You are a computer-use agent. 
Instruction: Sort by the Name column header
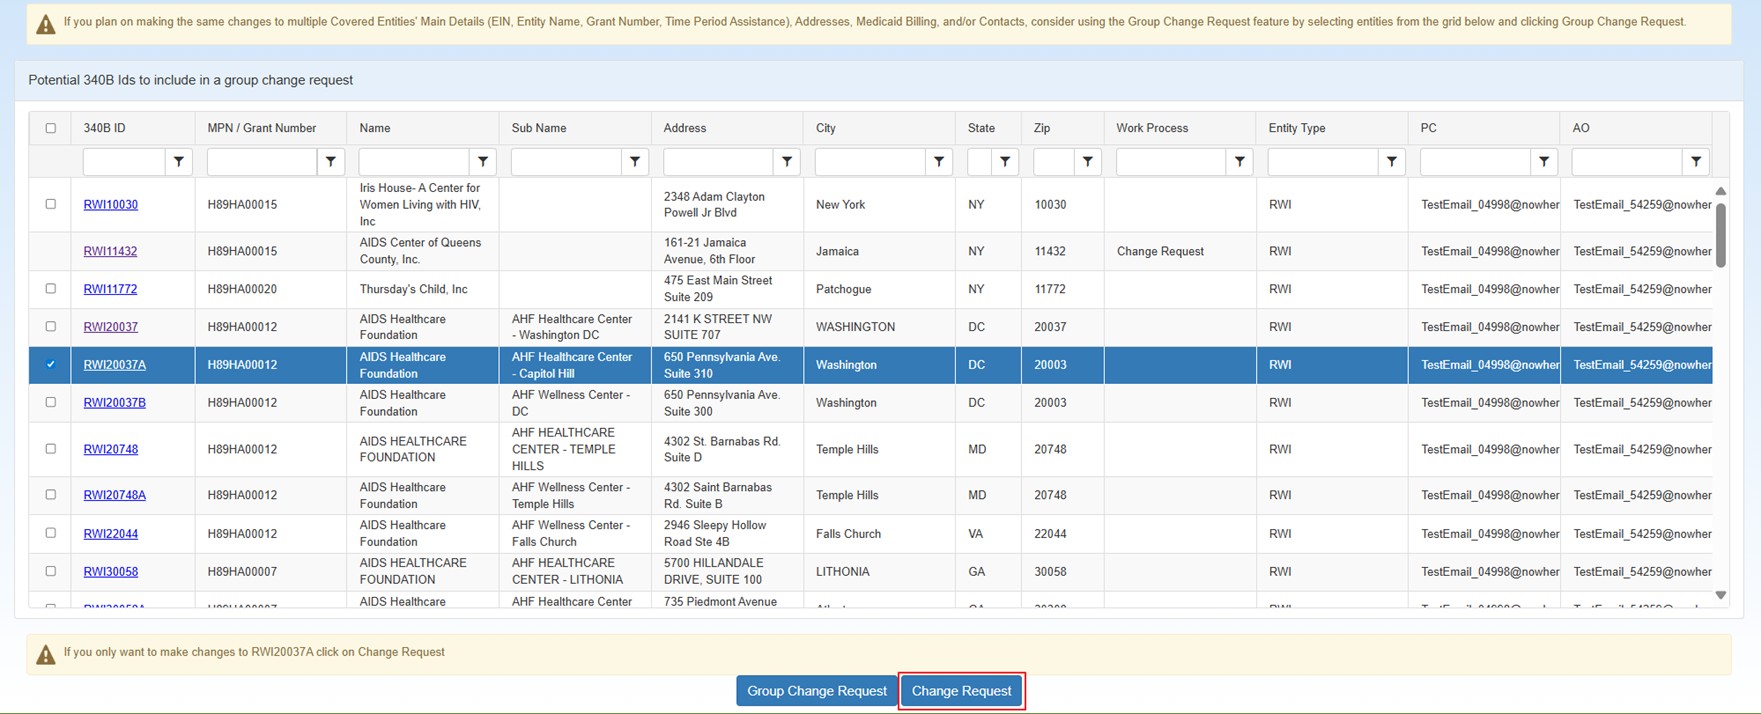[375, 128]
